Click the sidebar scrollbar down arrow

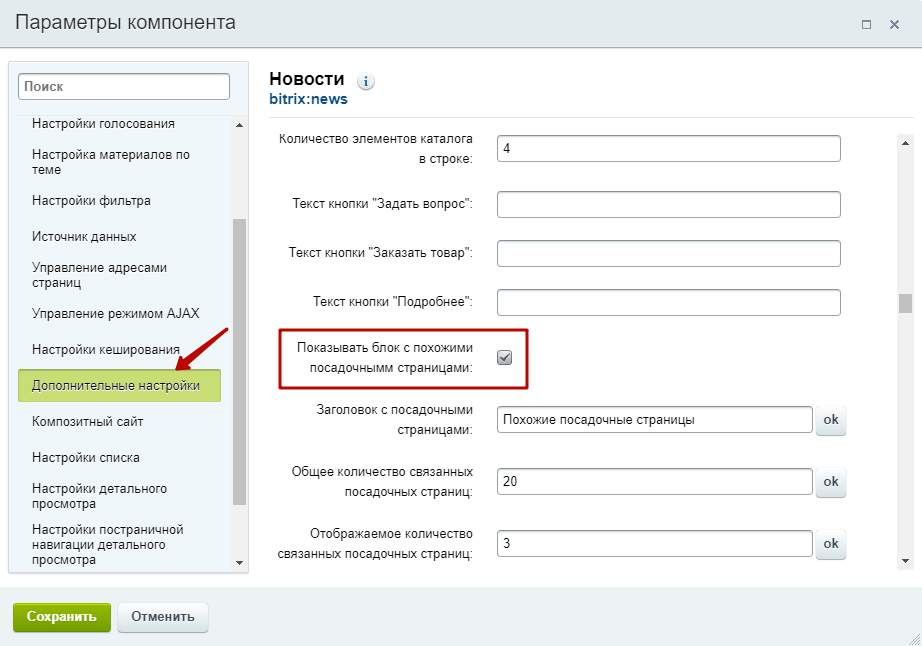pos(239,563)
